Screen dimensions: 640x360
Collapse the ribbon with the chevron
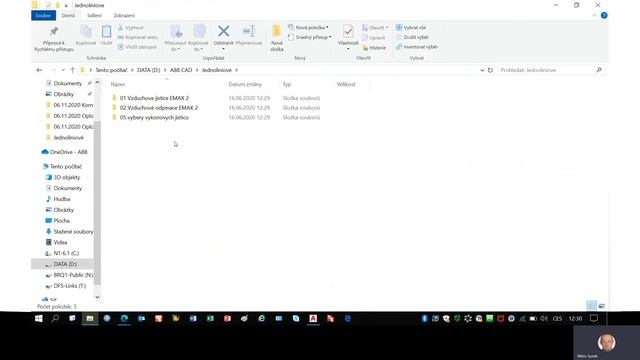tap(594, 16)
